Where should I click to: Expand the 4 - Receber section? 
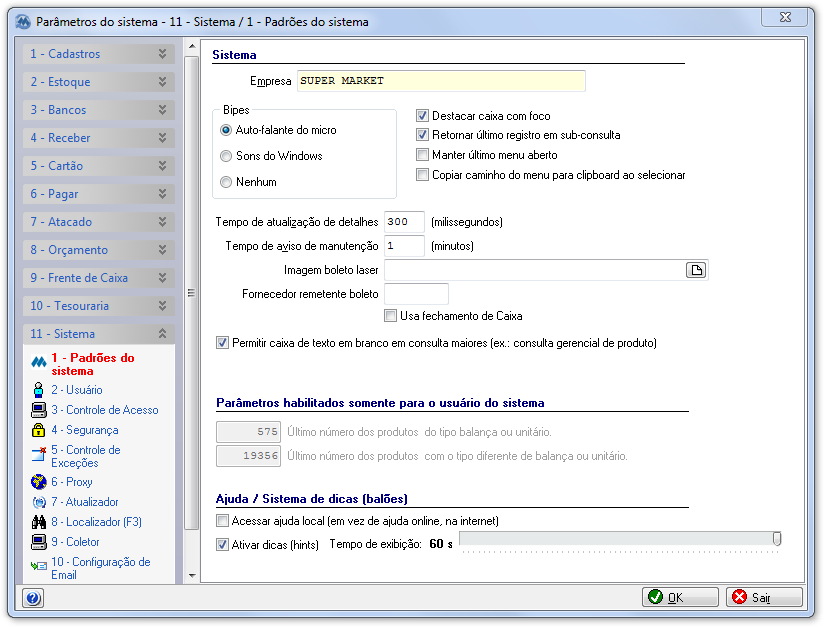pos(98,138)
